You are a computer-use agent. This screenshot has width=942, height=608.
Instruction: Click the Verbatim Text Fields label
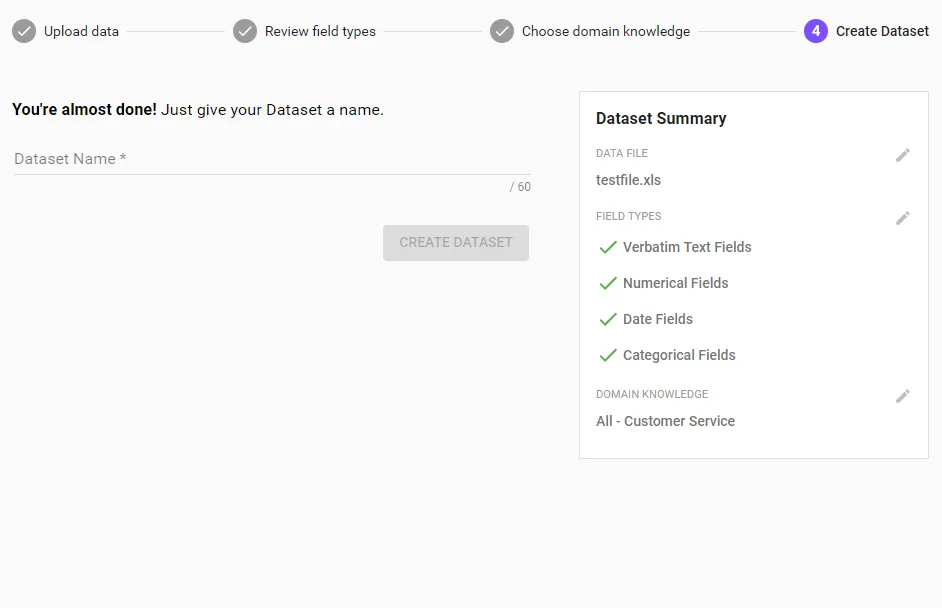[687, 247]
